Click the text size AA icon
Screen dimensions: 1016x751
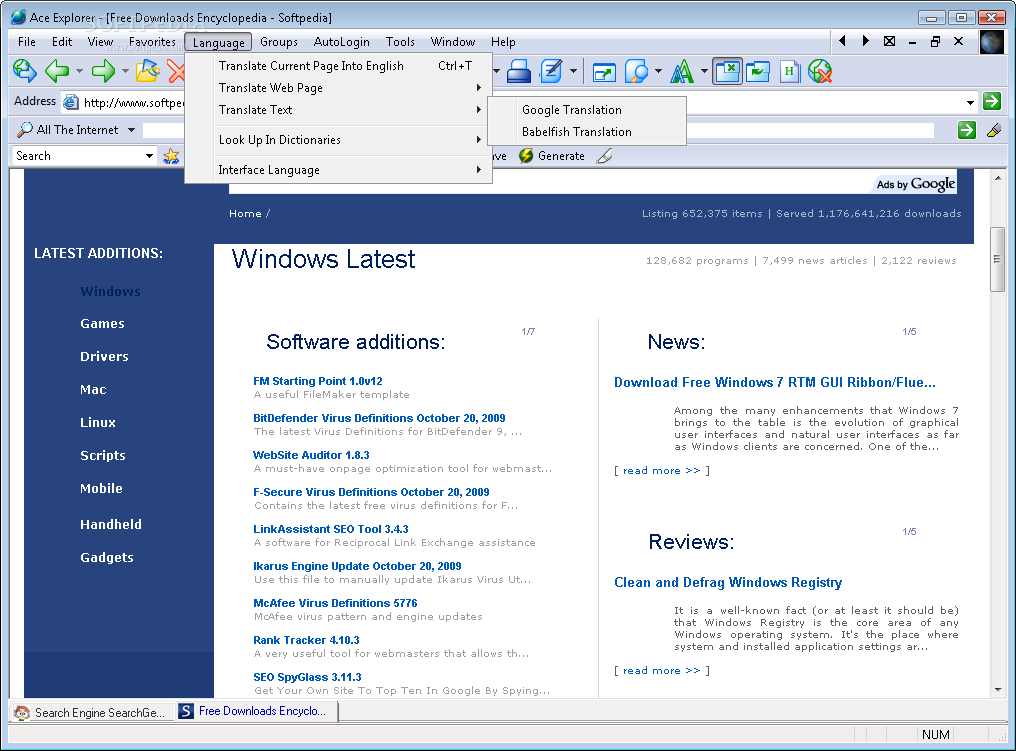(x=682, y=71)
